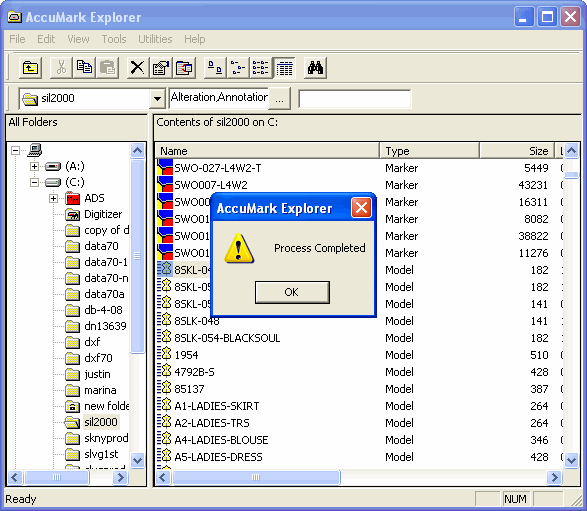Click the AccuMark Explorer title bar icon
Viewport: 587px width, 511px height.
15,17
